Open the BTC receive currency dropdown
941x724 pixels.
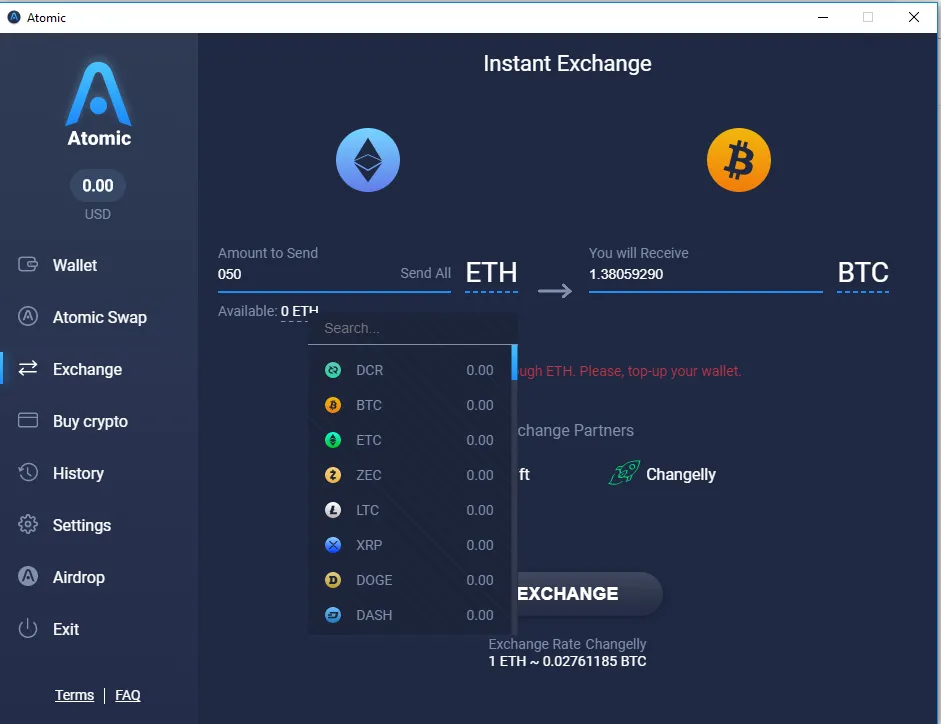click(x=863, y=273)
